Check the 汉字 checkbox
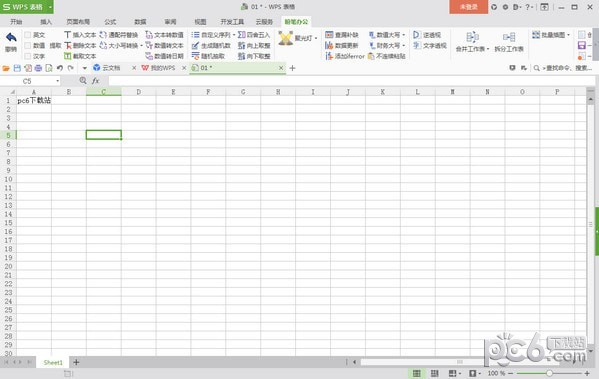 pos(28,56)
